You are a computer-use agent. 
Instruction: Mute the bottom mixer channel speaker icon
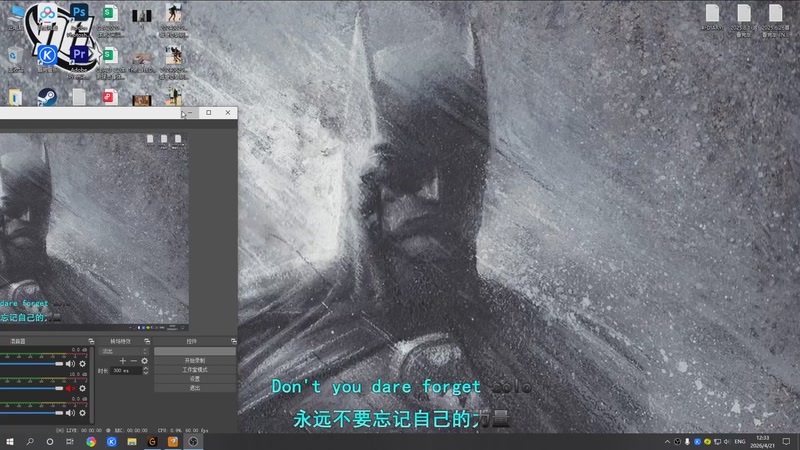[x=70, y=413]
